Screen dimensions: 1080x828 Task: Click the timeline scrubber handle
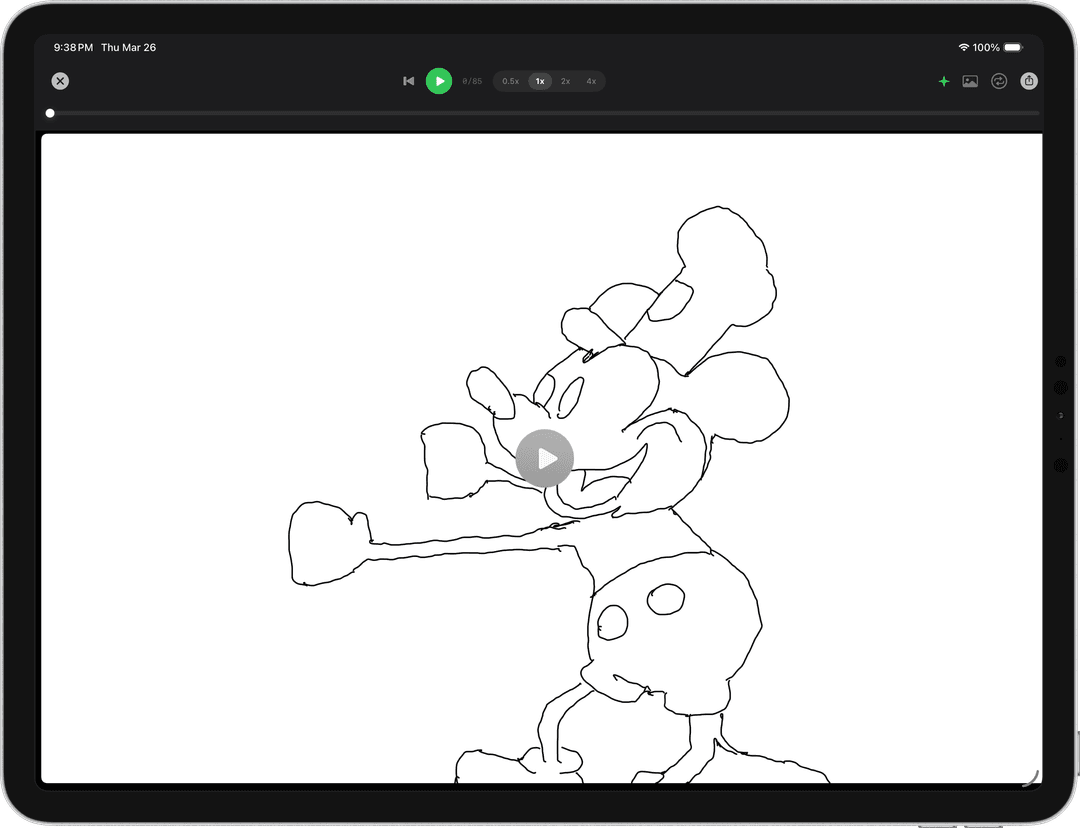point(50,113)
